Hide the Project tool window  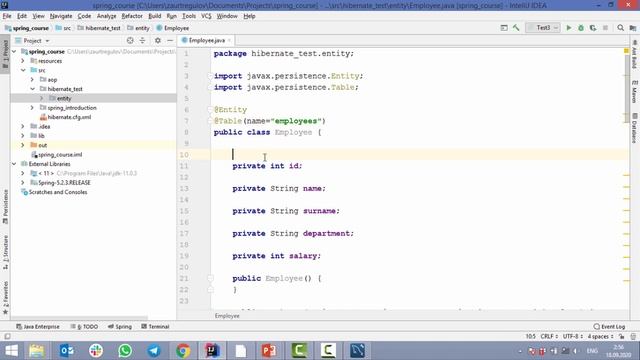click(x=170, y=40)
